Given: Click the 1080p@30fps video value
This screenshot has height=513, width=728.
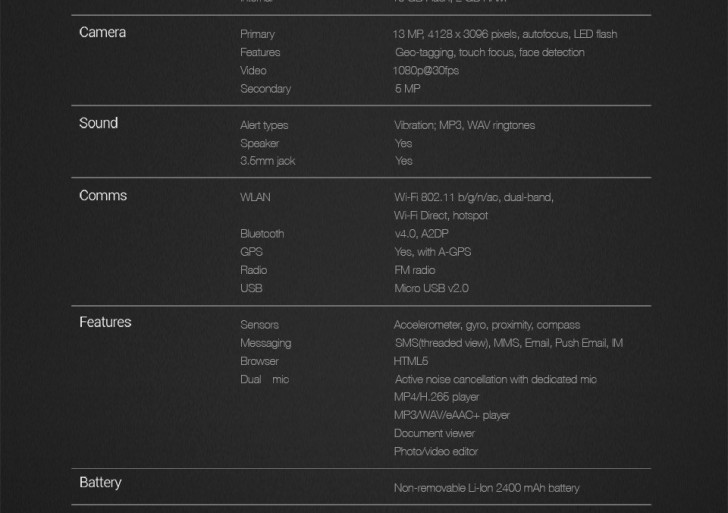Looking at the screenshot, I should [x=426, y=71].
